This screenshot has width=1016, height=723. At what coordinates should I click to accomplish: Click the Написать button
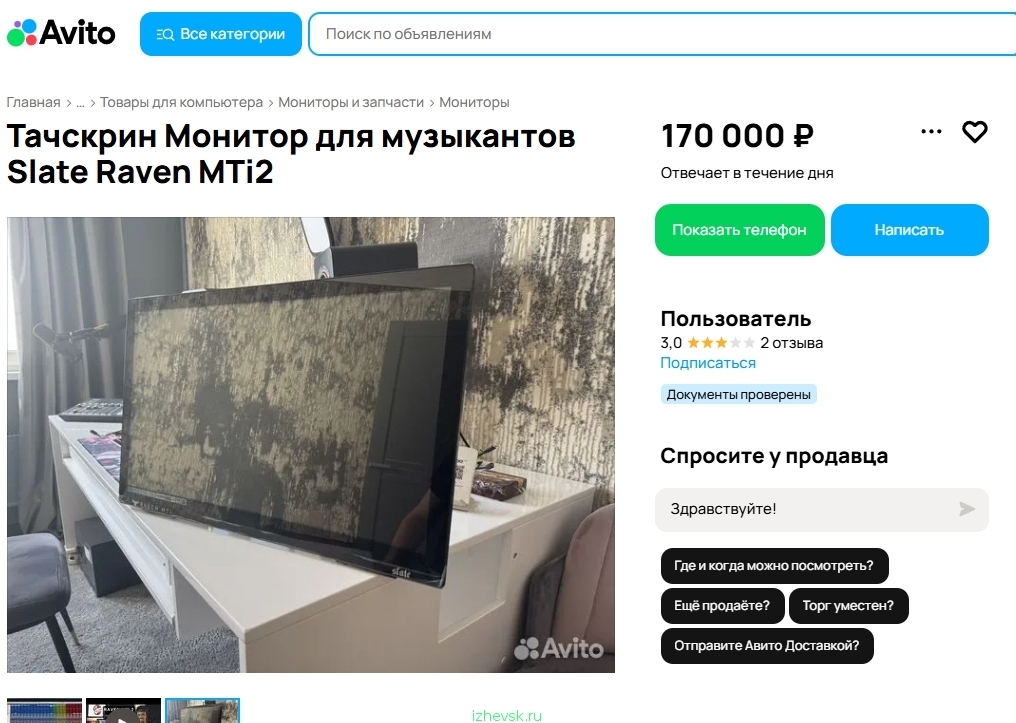tap(909, 230)
